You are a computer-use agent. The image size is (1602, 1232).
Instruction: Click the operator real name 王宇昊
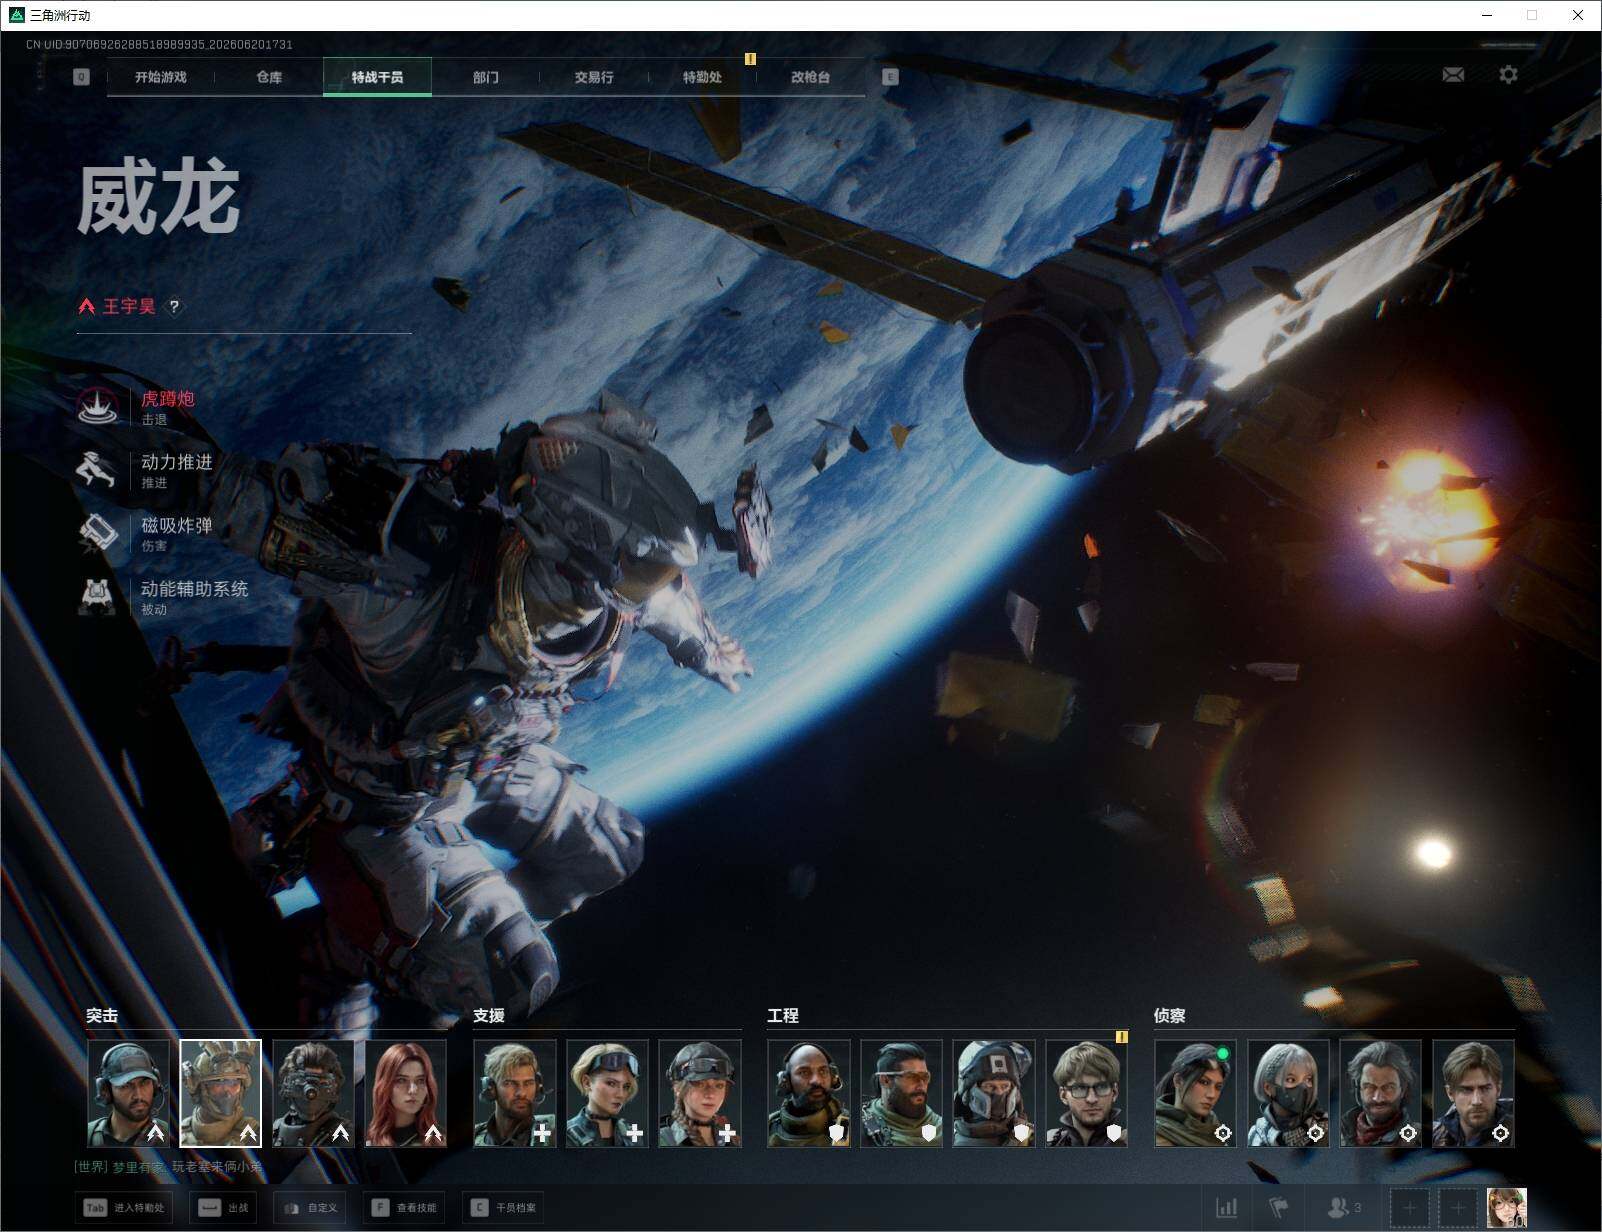(x=129, y=307)
